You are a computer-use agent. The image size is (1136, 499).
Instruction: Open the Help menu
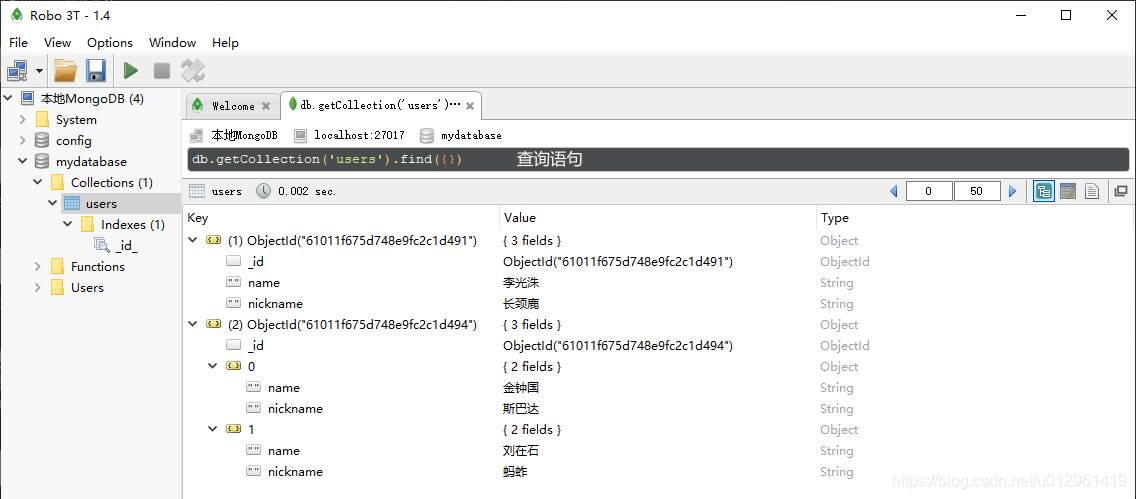click(225, 43)
